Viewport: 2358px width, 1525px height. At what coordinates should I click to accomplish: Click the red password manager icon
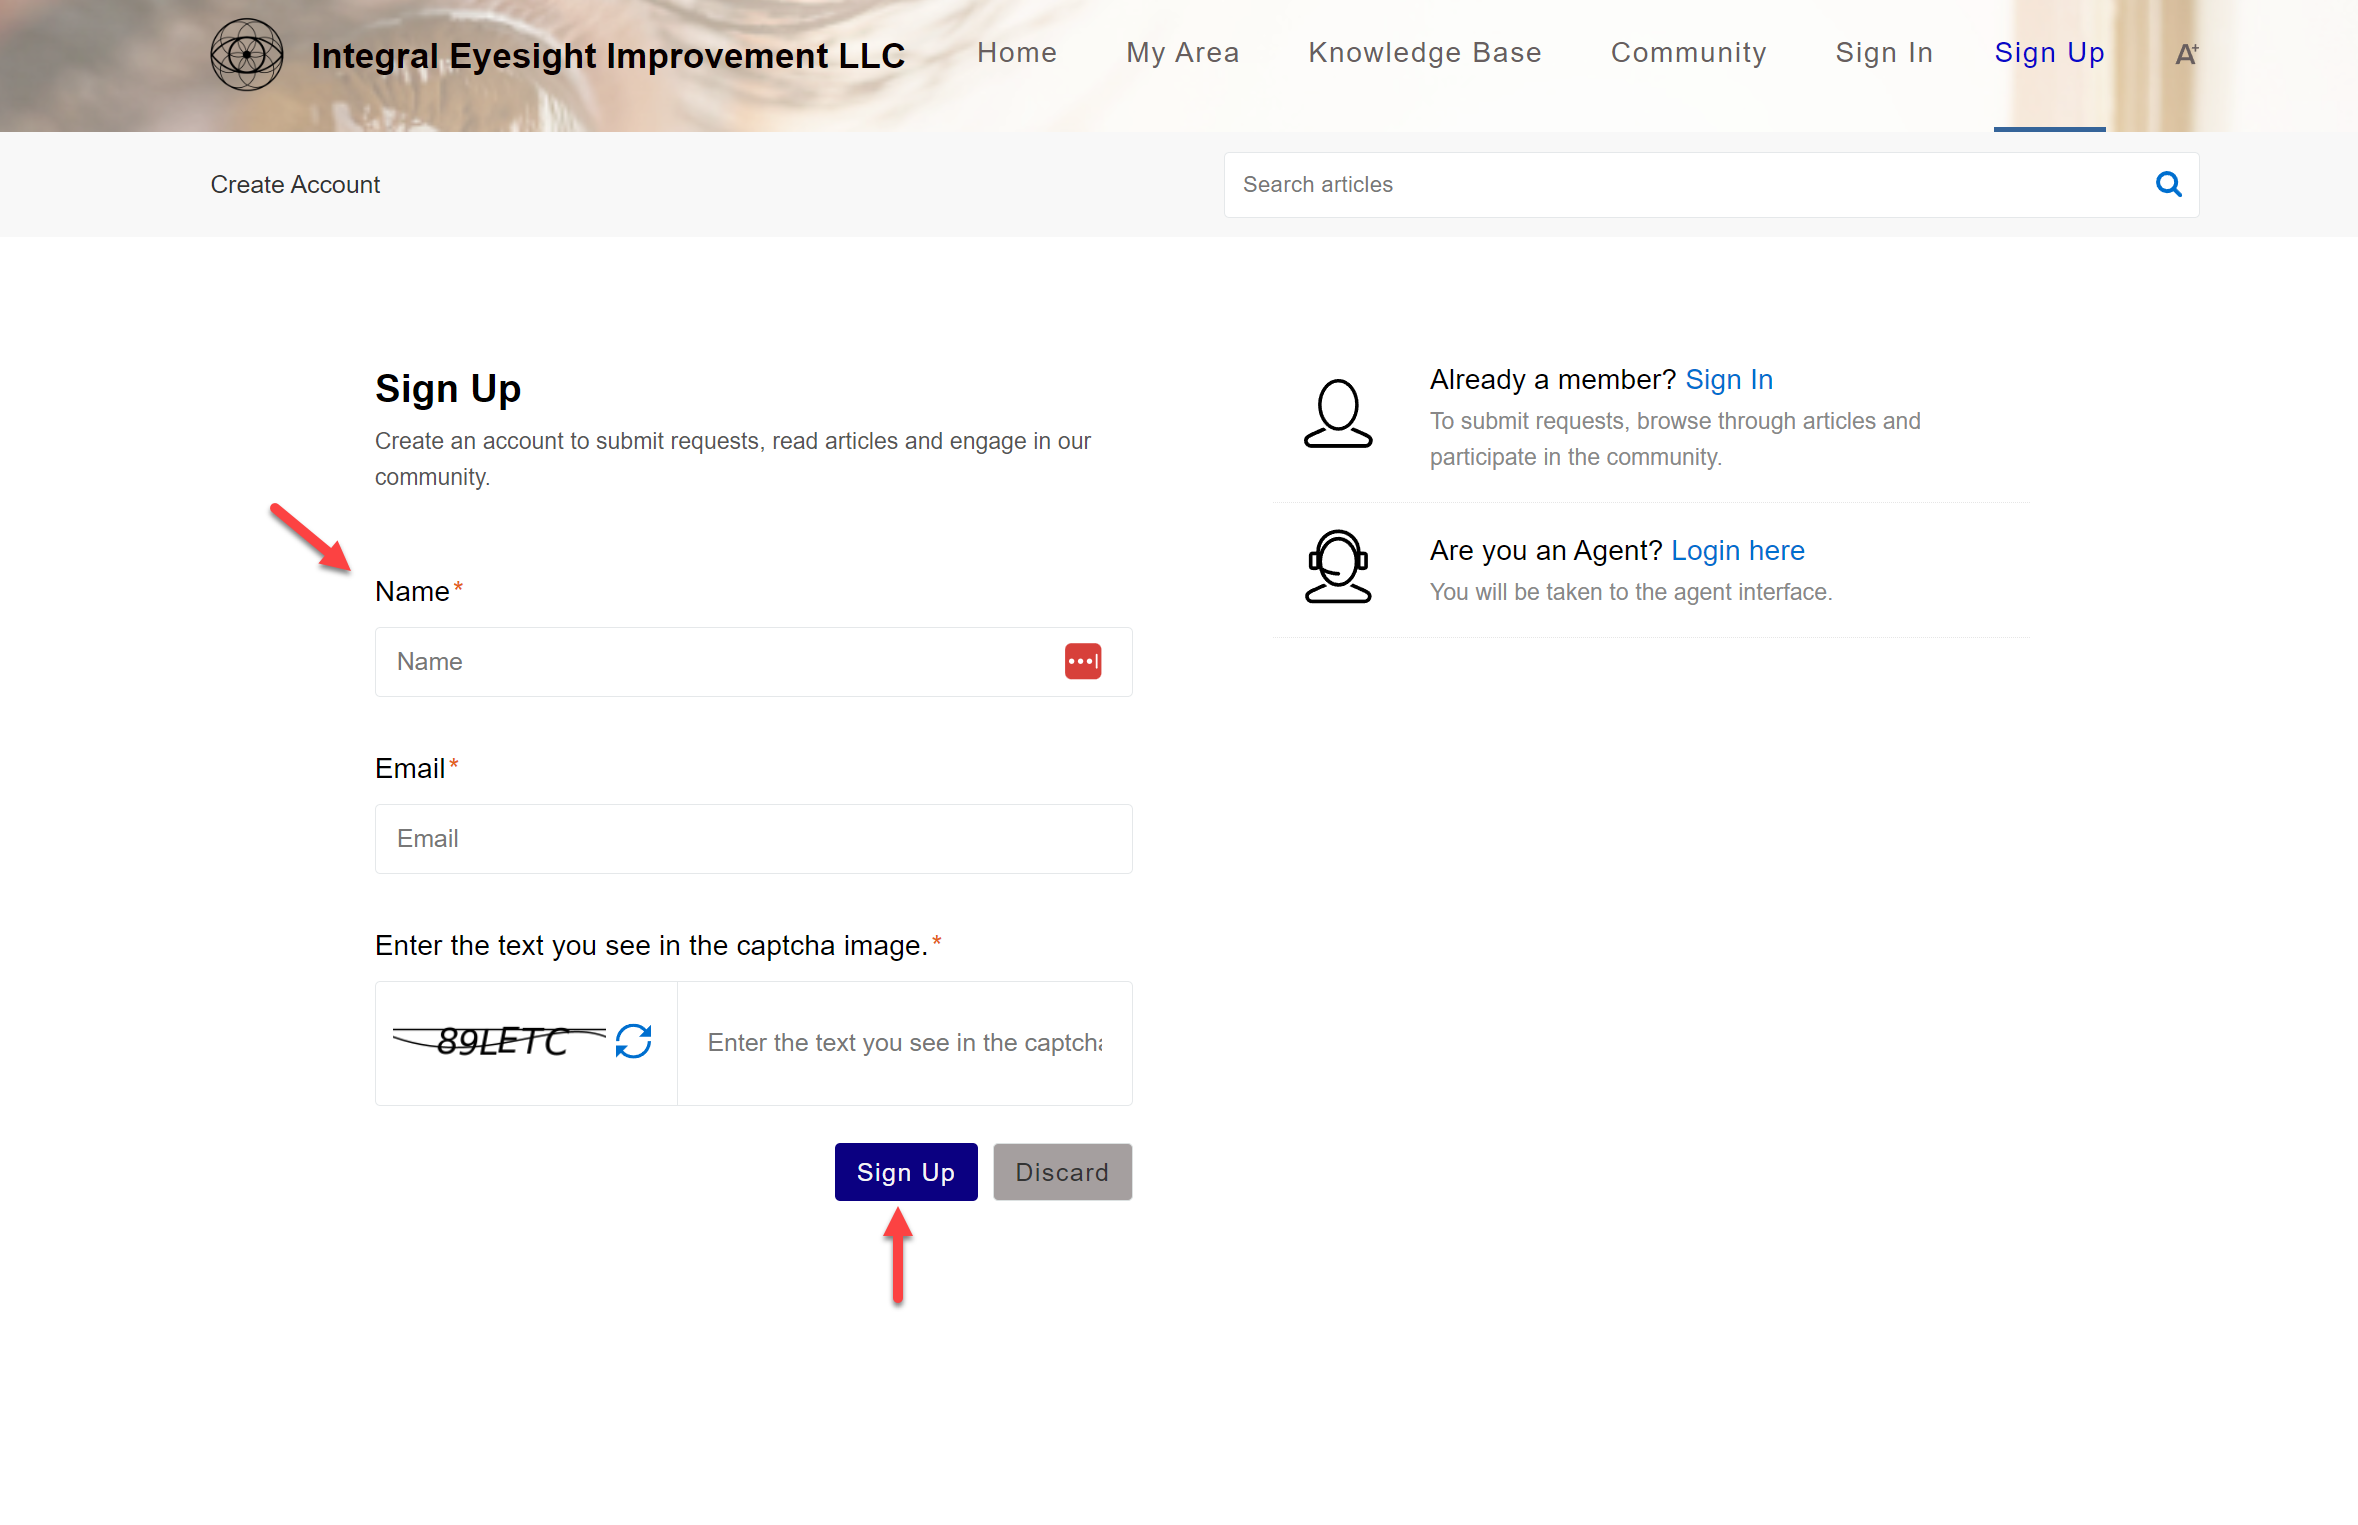coord(1082,661)
